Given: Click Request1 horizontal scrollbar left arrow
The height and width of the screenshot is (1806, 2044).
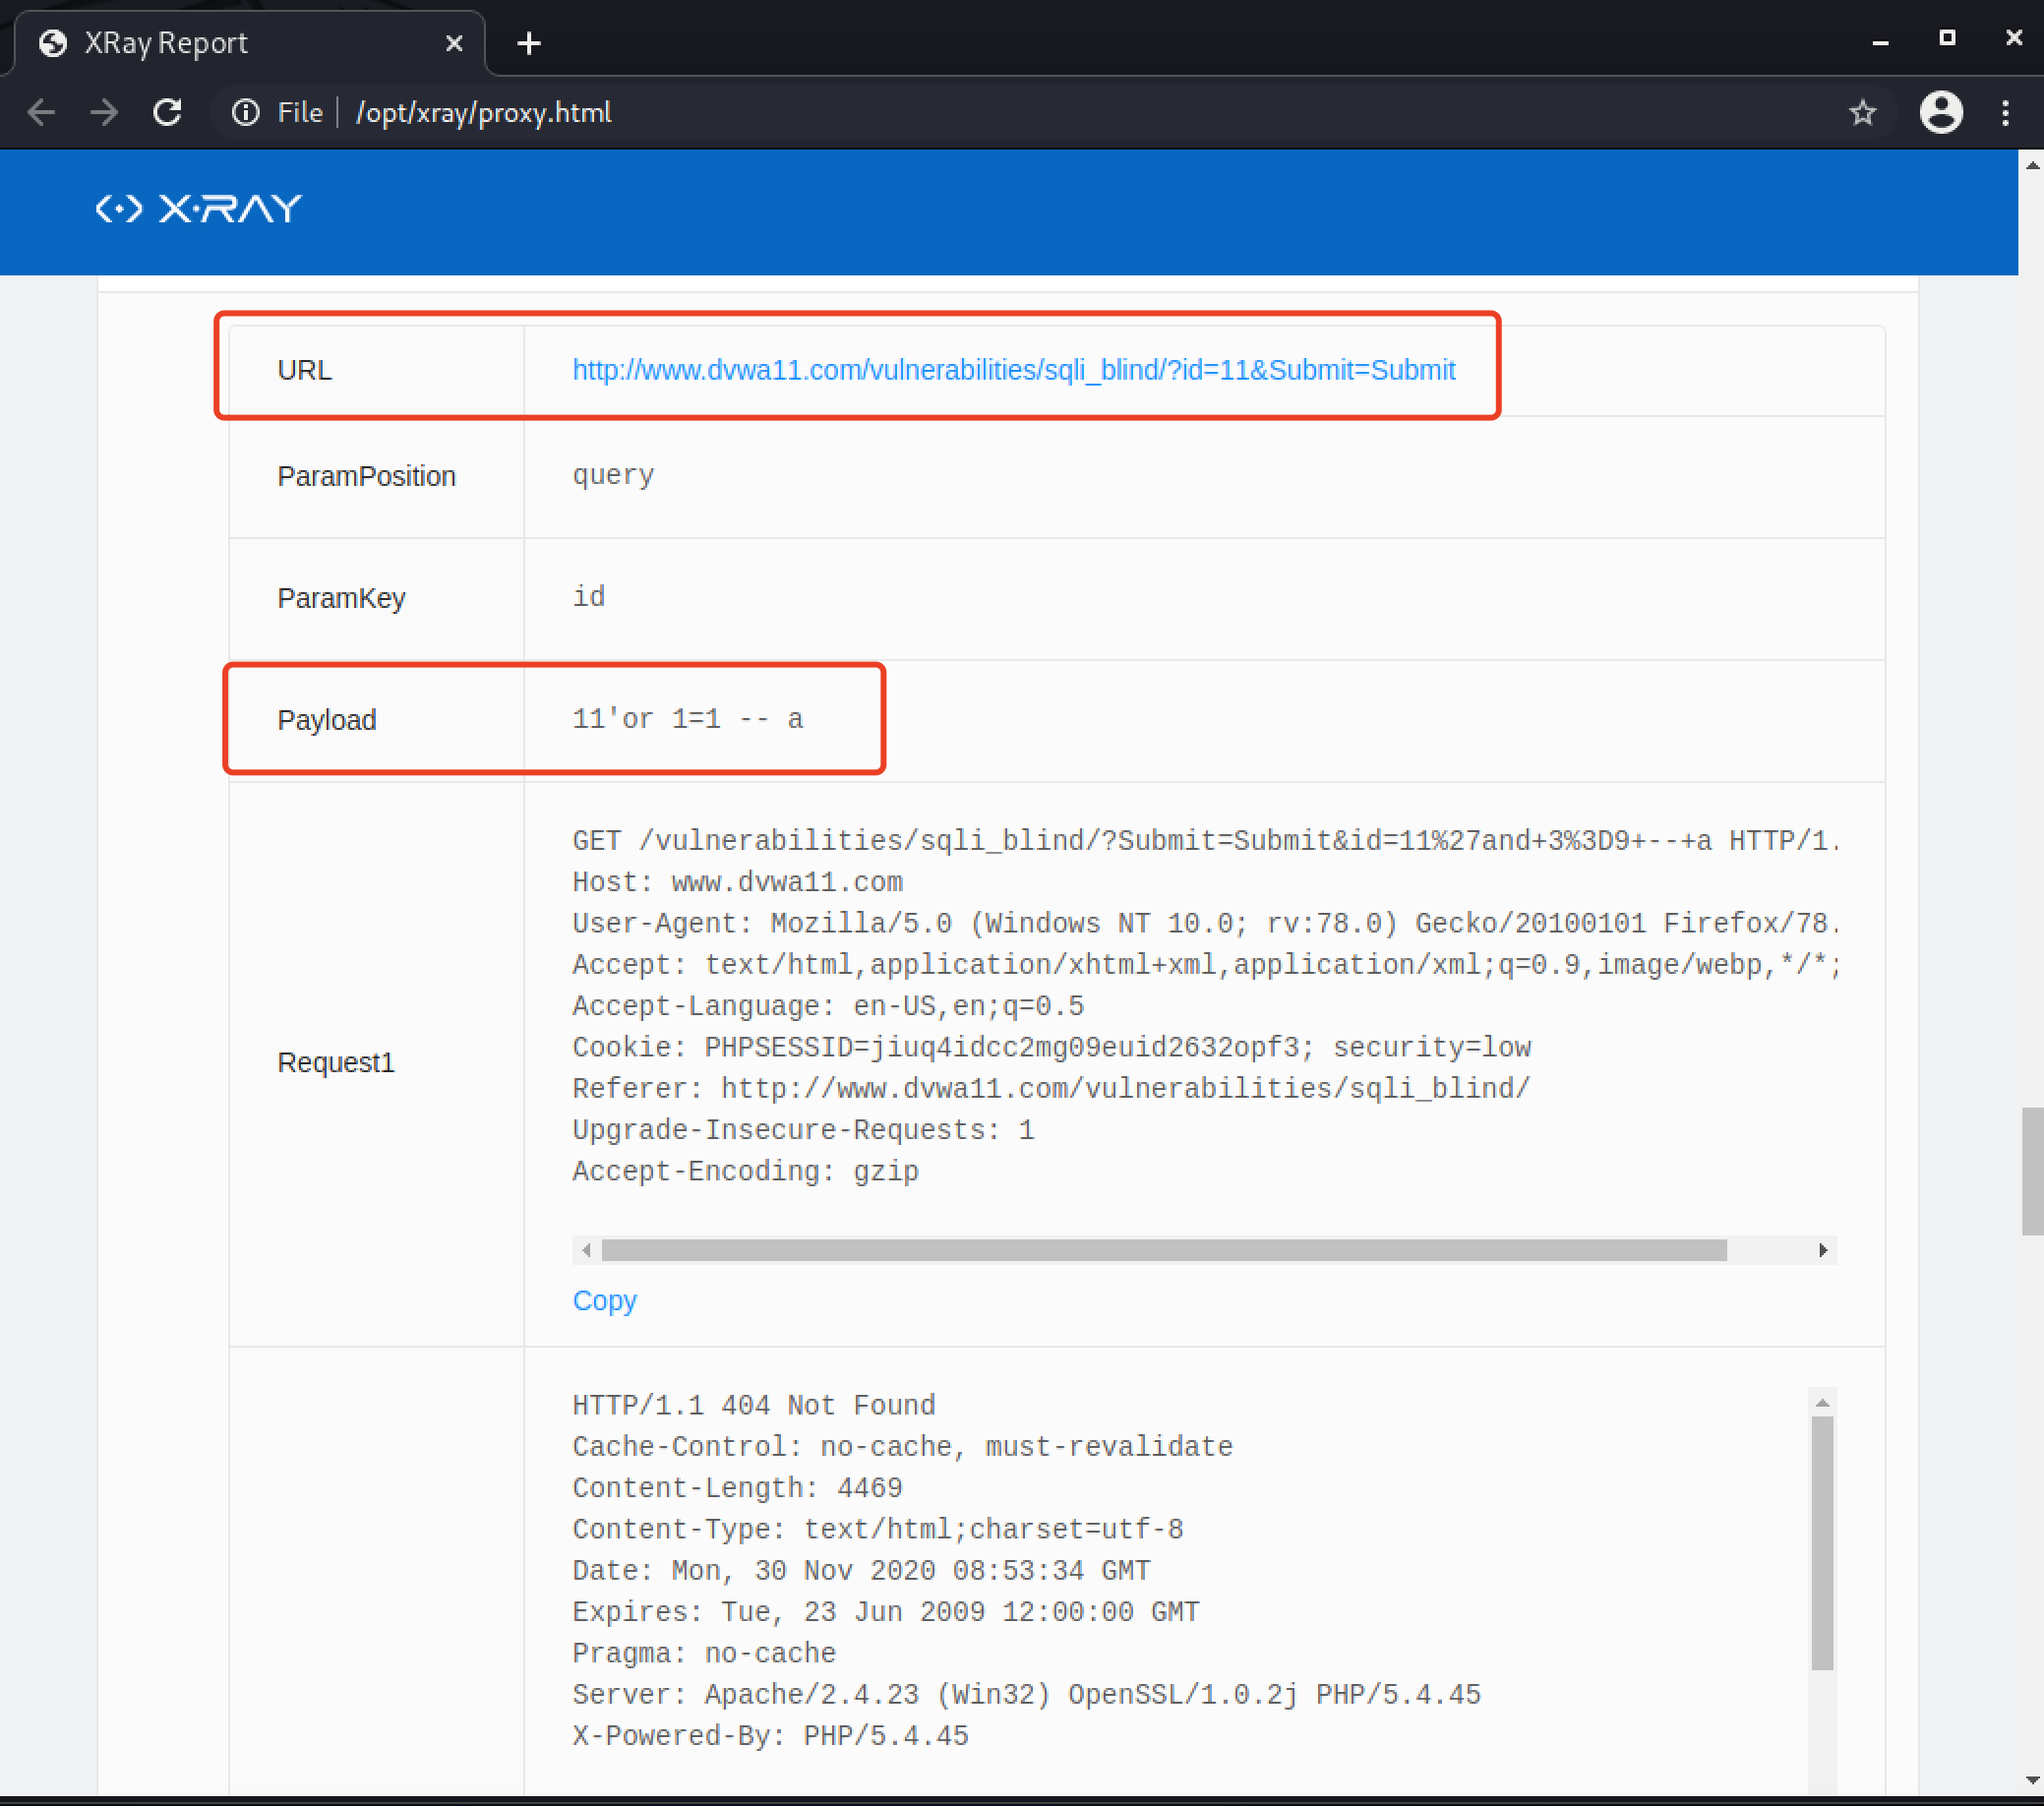Looking at the screenshot, I should pyautogui.click(x=586, y=1250).
